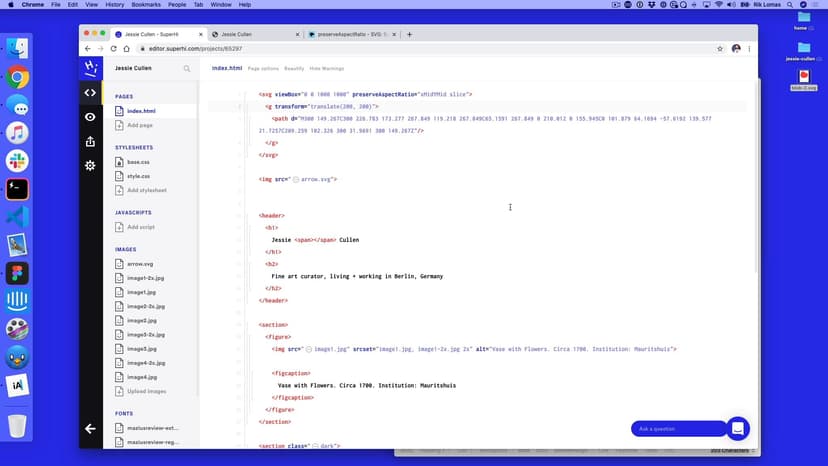Bookmark page with the star icon
This screenshot has height=466, width=828.
tap(718, 48)
